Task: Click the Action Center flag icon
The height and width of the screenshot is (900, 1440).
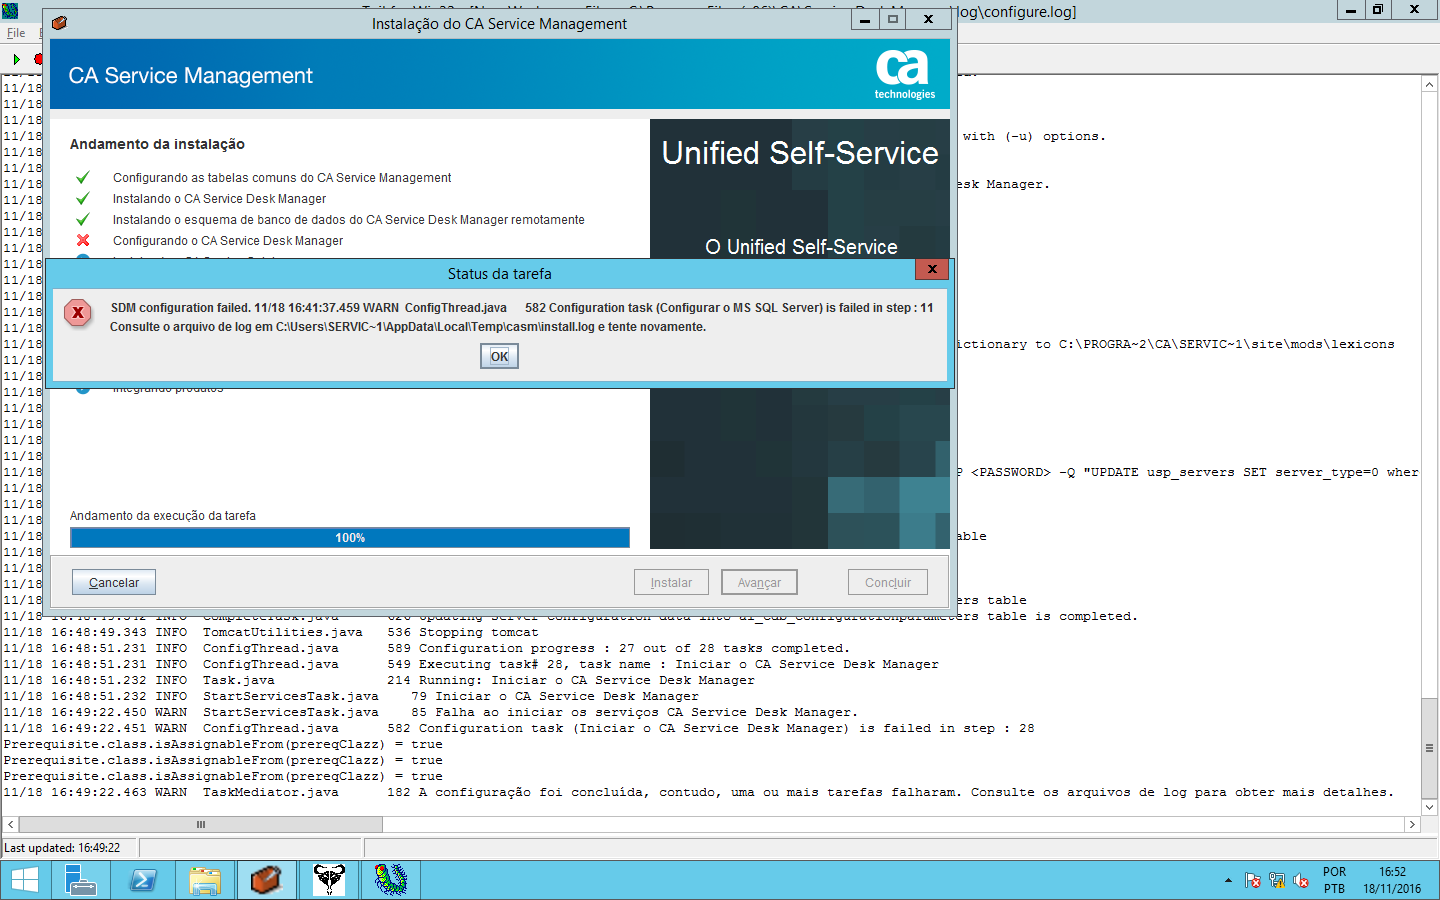Action: coord(1252,882)
